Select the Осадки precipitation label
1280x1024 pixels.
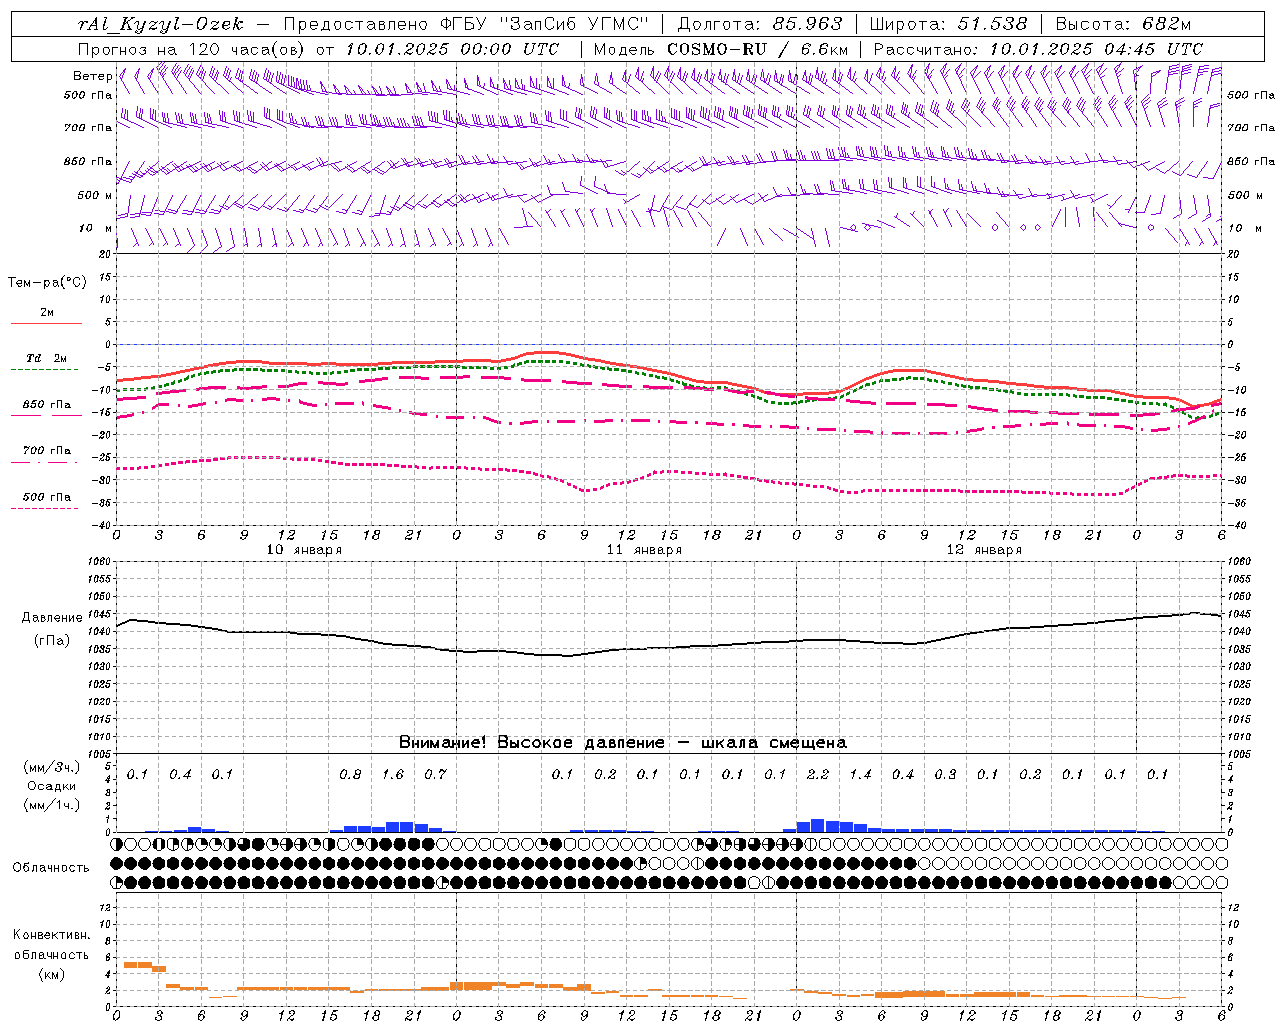(52, 786)
